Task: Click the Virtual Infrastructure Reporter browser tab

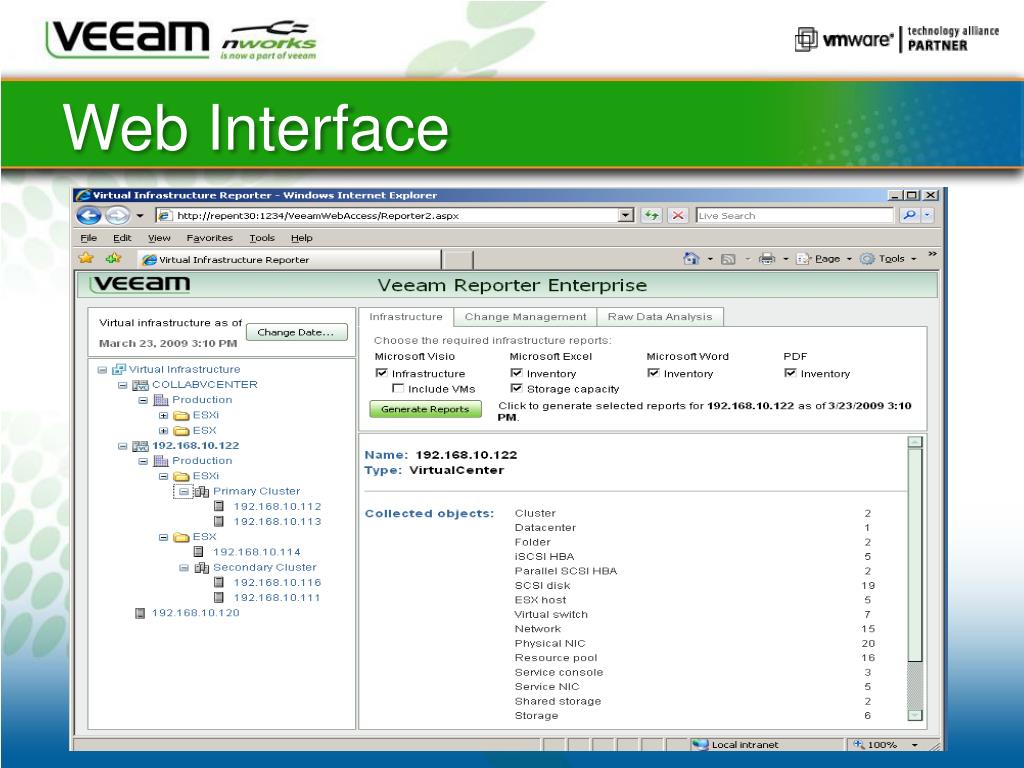Action: click(x=289, y=259)
